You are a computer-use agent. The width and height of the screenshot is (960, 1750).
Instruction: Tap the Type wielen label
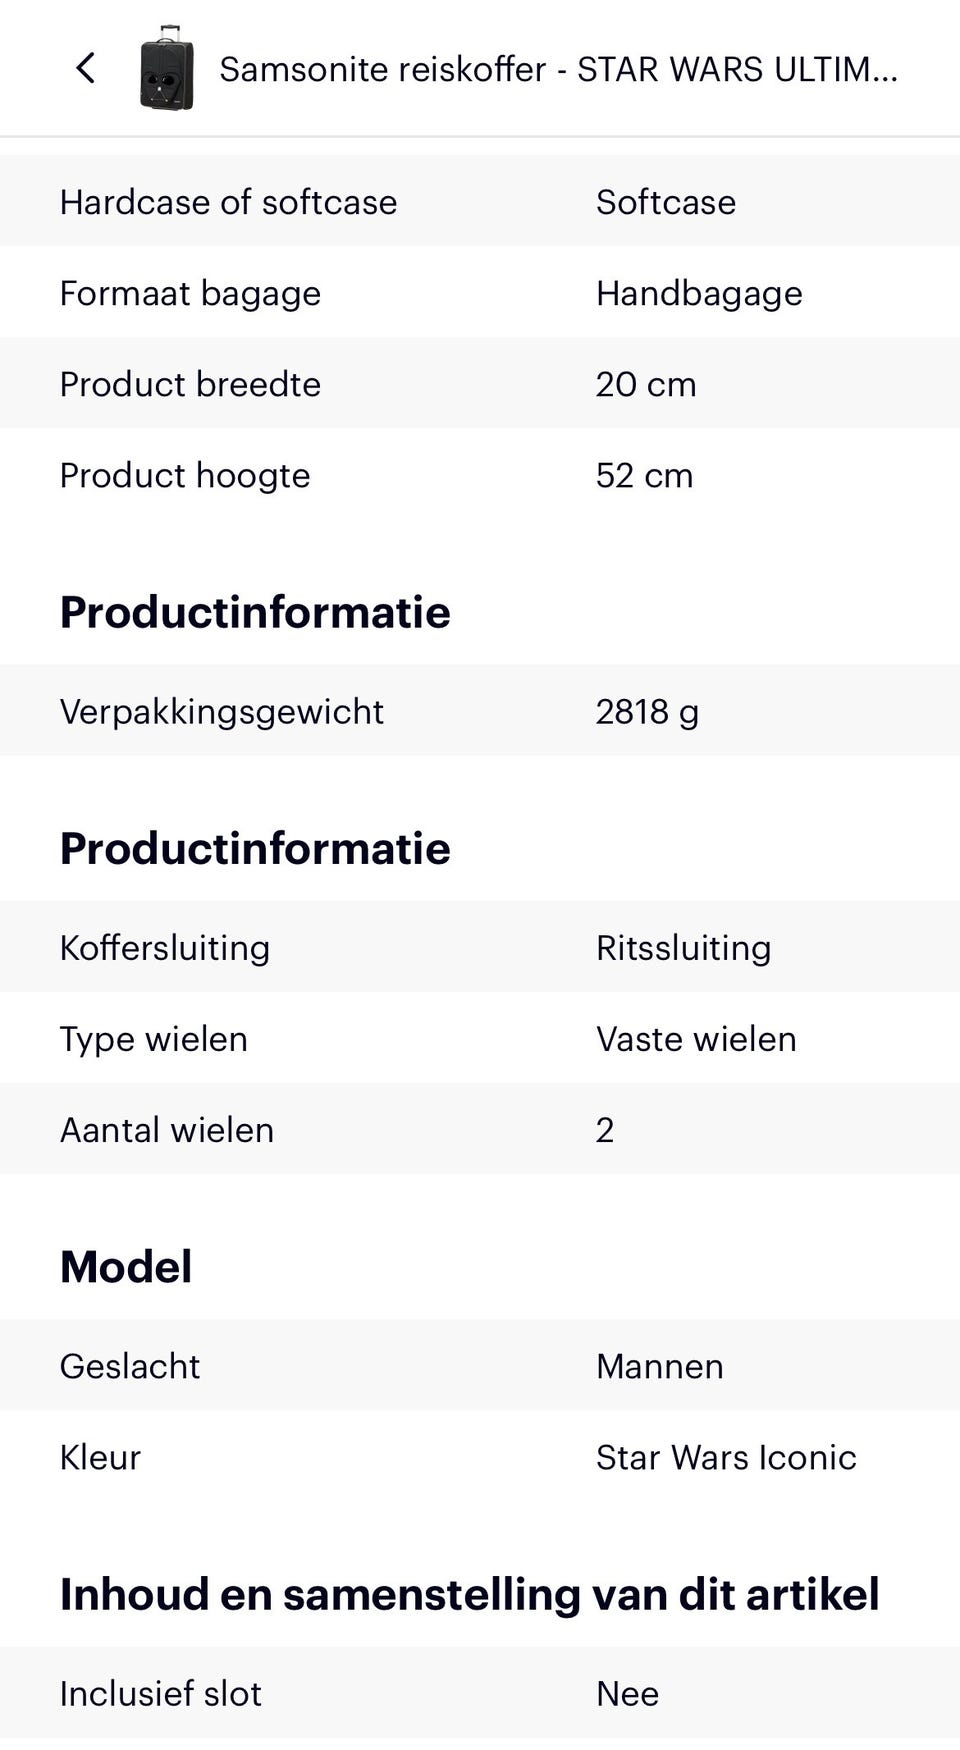153,1039
